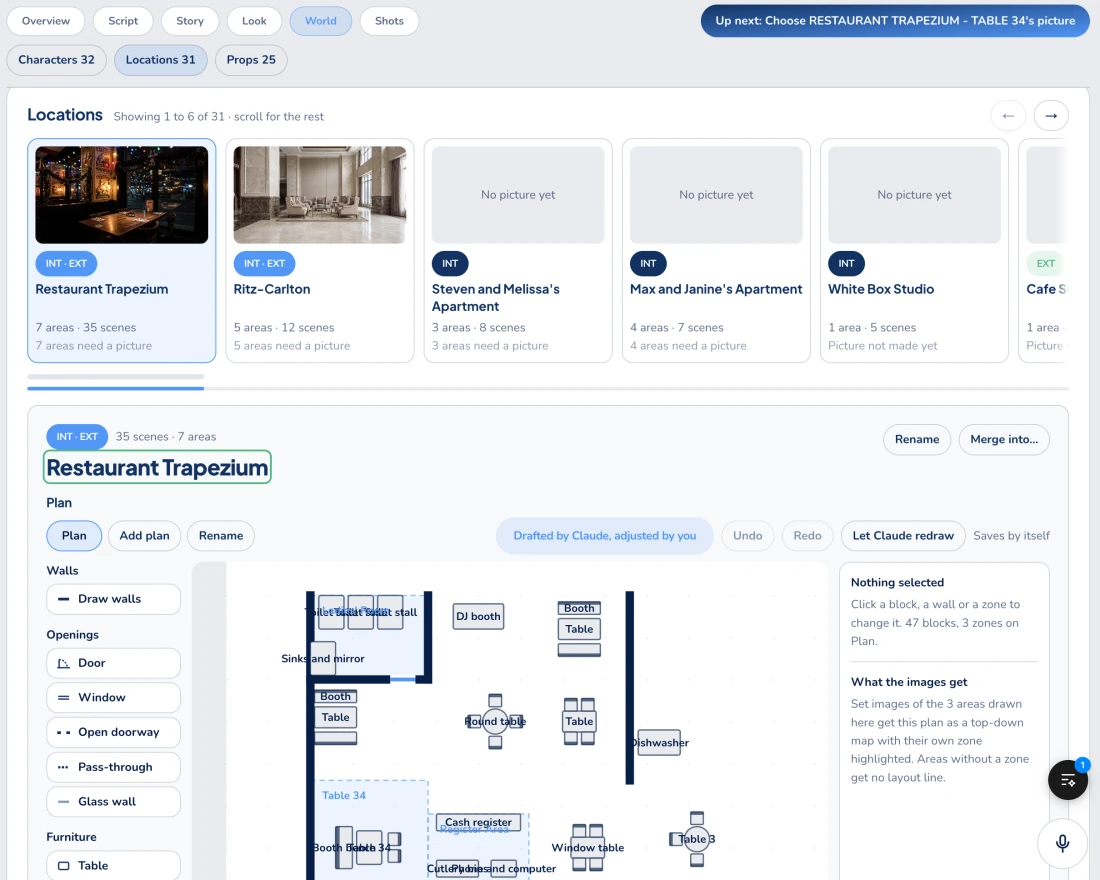Open Steven and Melissa's Apartment card
The height and width of the screenshot is (880, 1100).
click(518, 251)
